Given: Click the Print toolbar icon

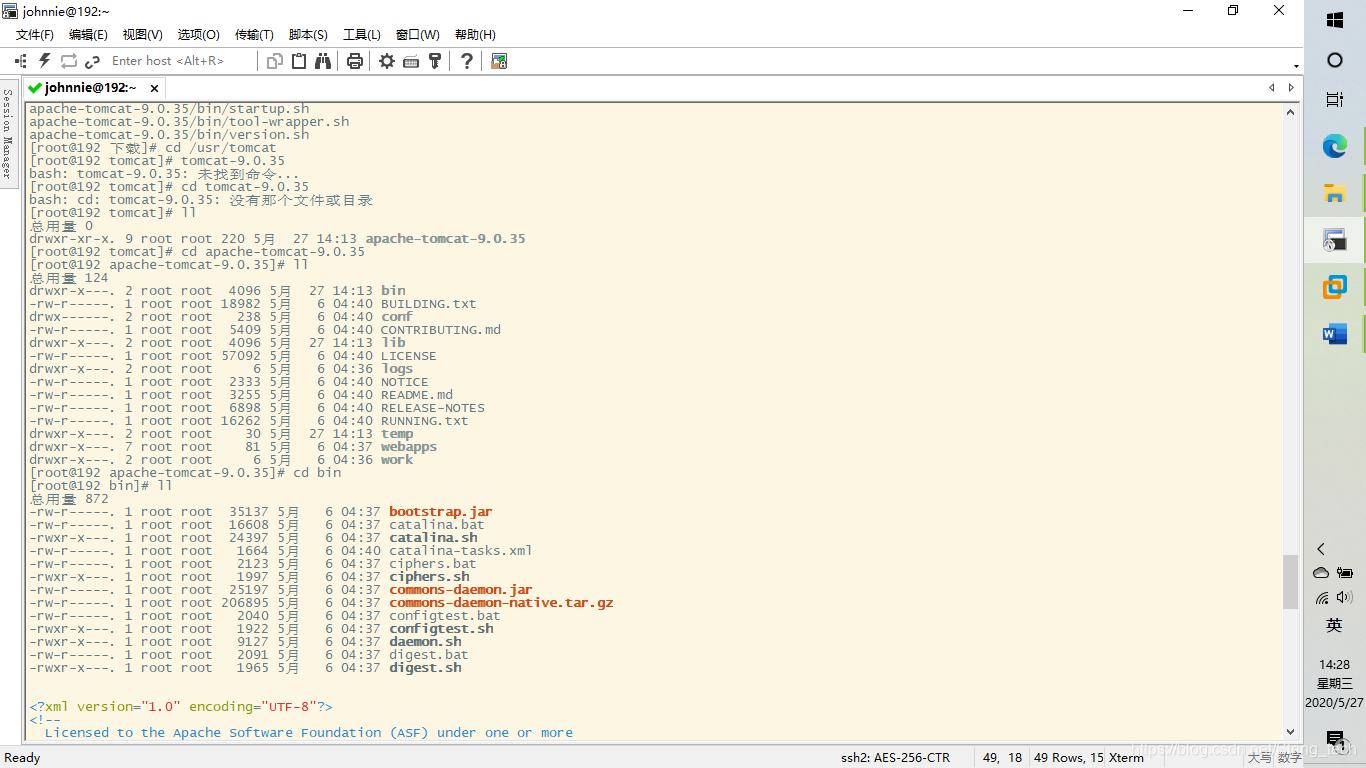Looking at the screenshot, I should coord(354,61).
